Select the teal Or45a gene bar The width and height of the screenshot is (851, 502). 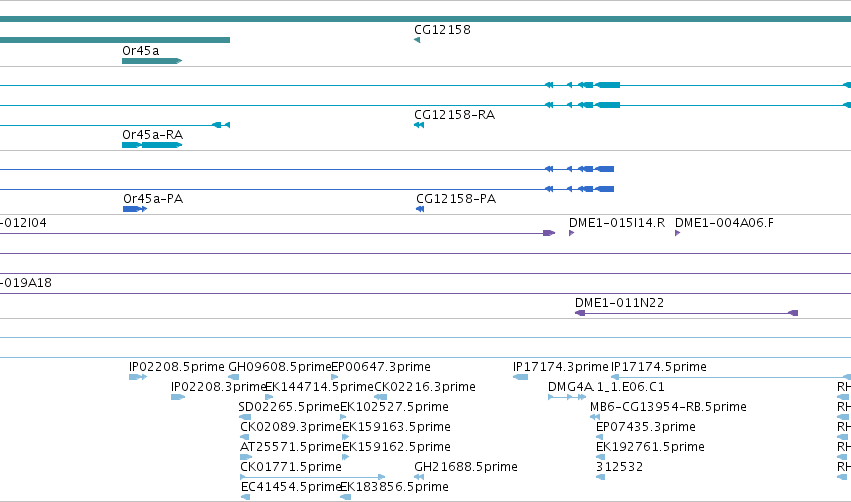[x=152, y=61]
